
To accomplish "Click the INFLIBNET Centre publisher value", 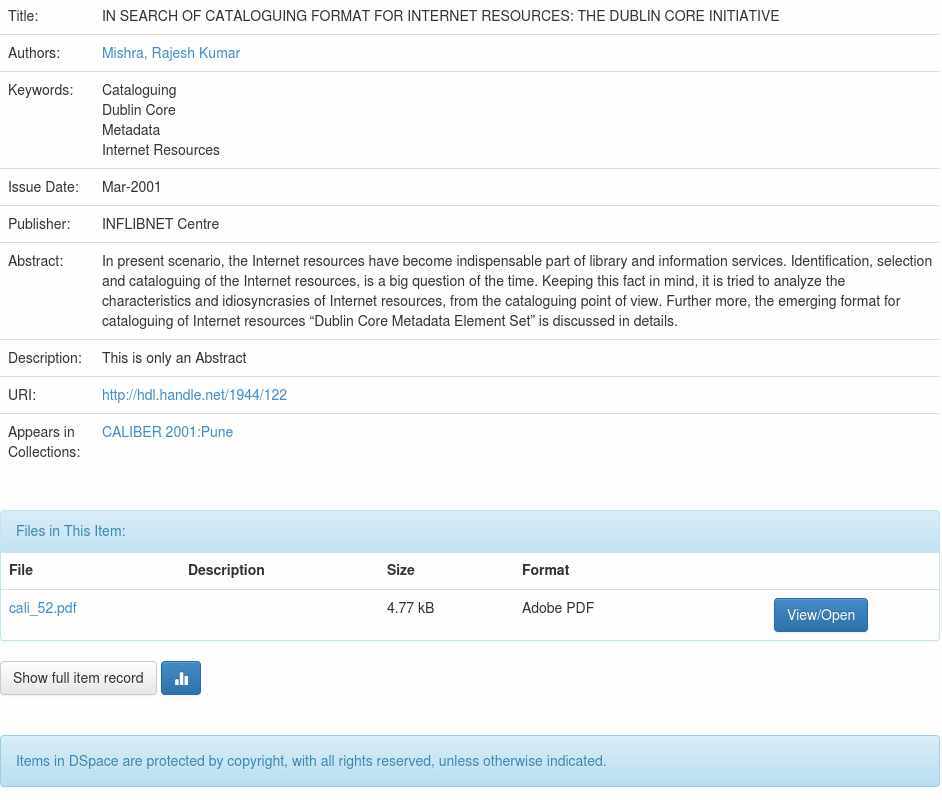I will point(160,224).
